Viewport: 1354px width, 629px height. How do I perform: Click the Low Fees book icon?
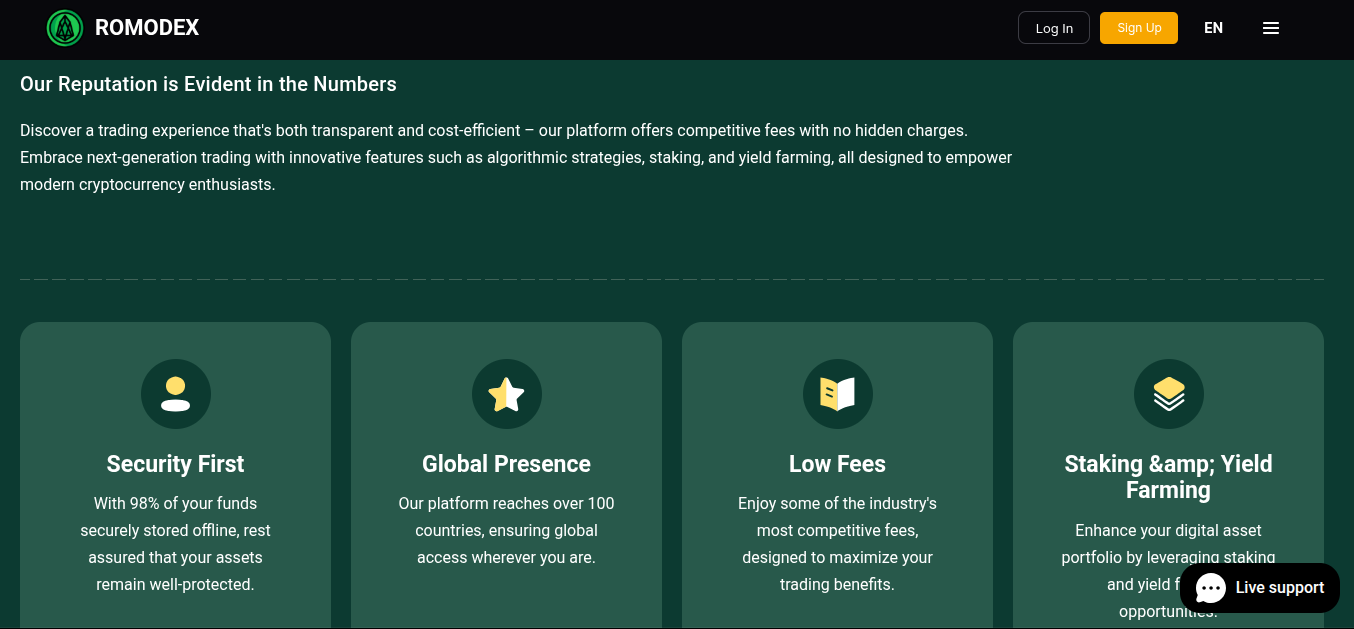pyautogui.click(x=837, y=394)
